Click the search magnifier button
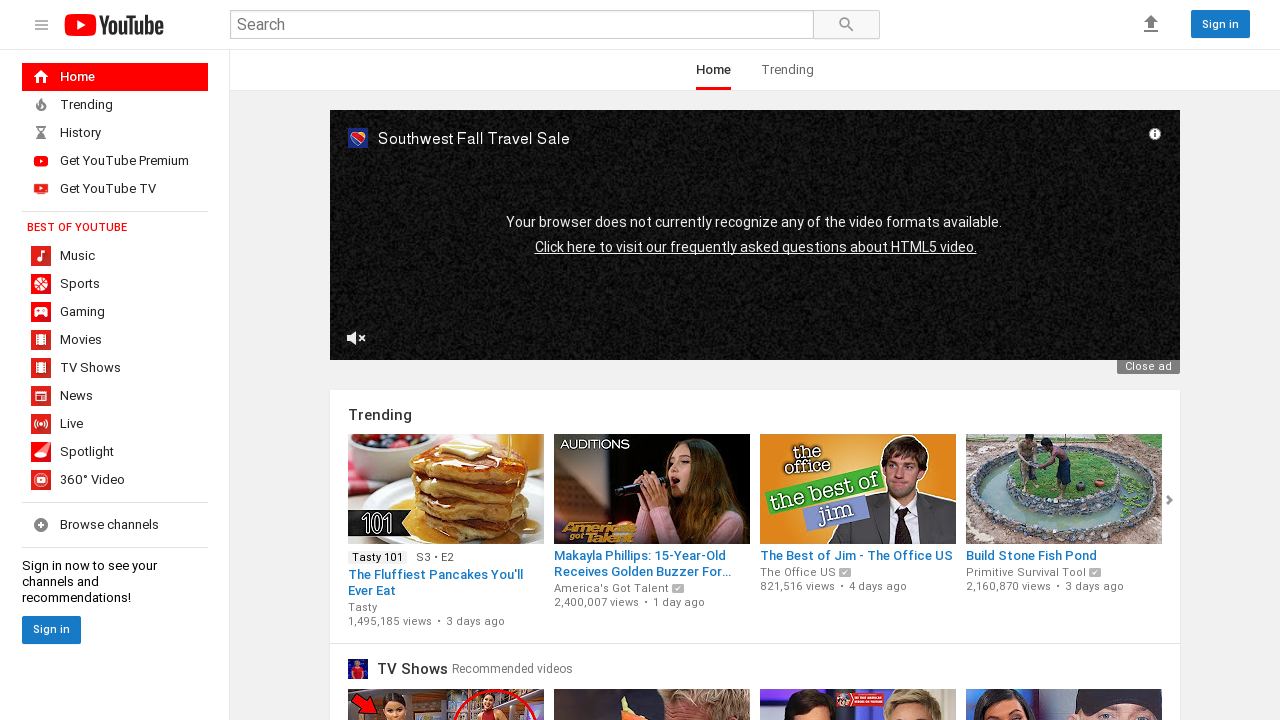1280x720 pixels. (x=846, y=25)
